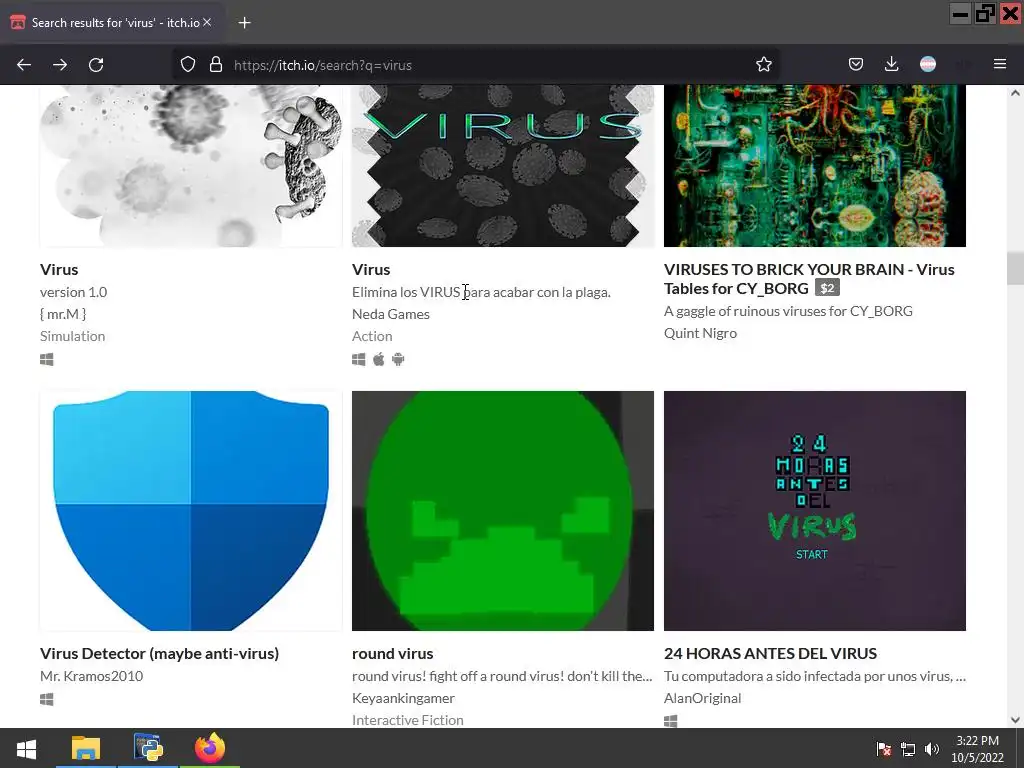The image size is (1024, 768).
Task: Click 'round virus! fight off' description text
Action: click(x=502, y=676)
